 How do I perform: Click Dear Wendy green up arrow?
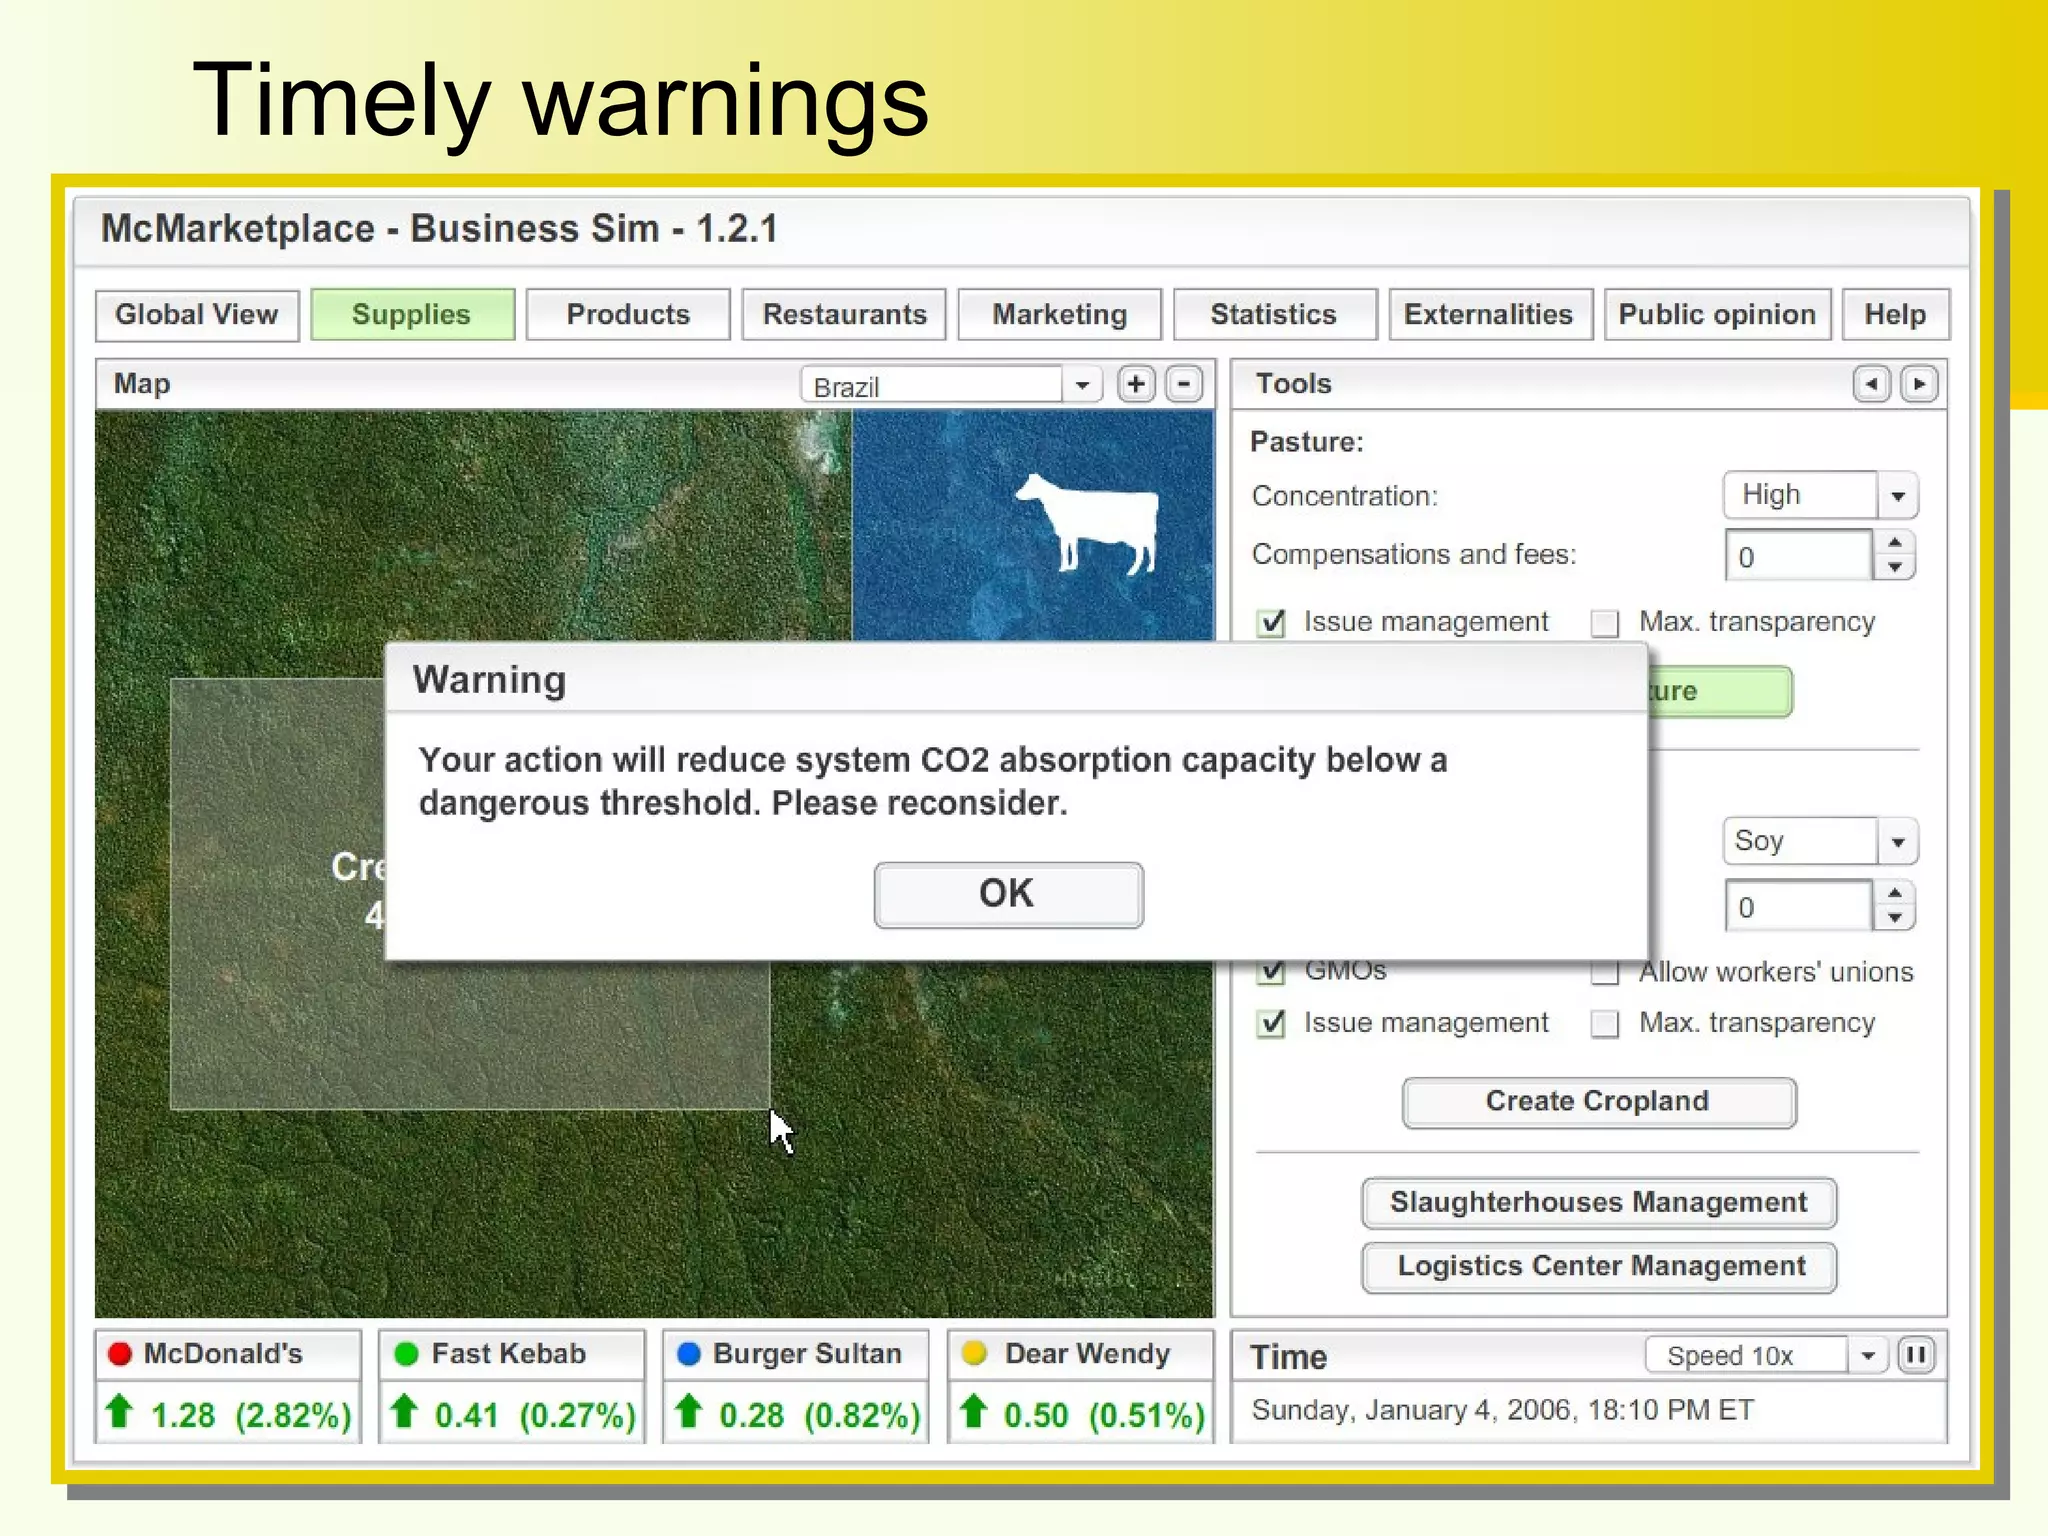(x=973, y=1411)
